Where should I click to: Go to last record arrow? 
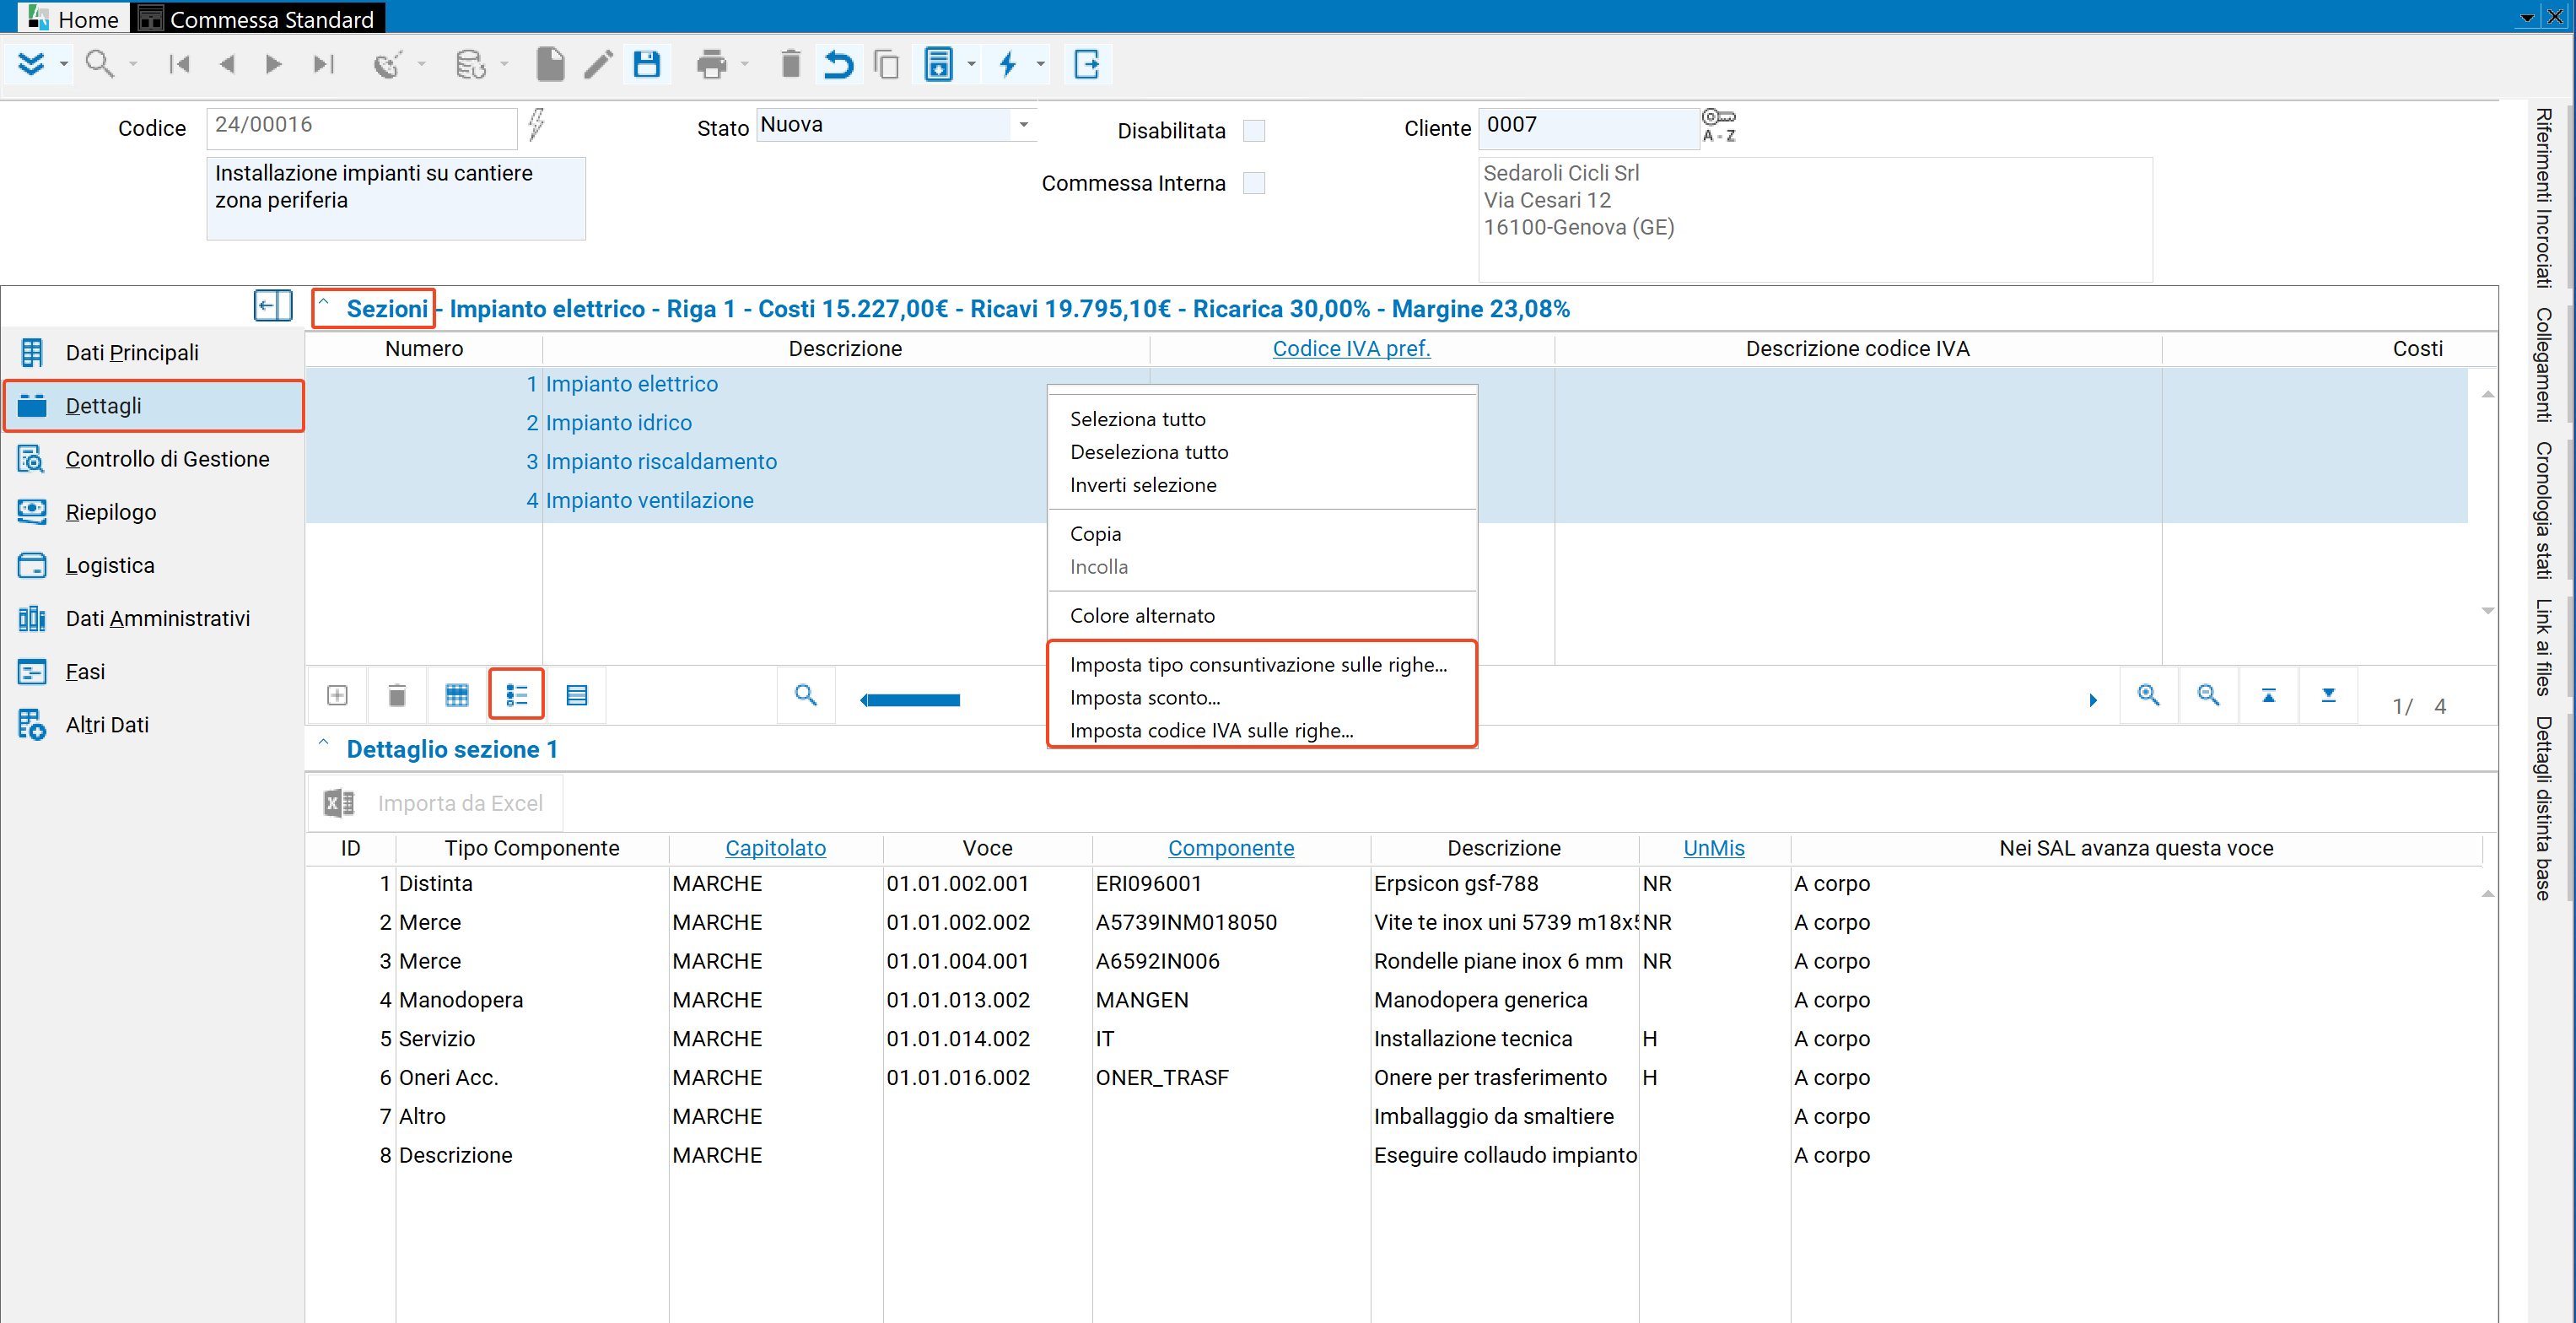[x=323, y=65]
